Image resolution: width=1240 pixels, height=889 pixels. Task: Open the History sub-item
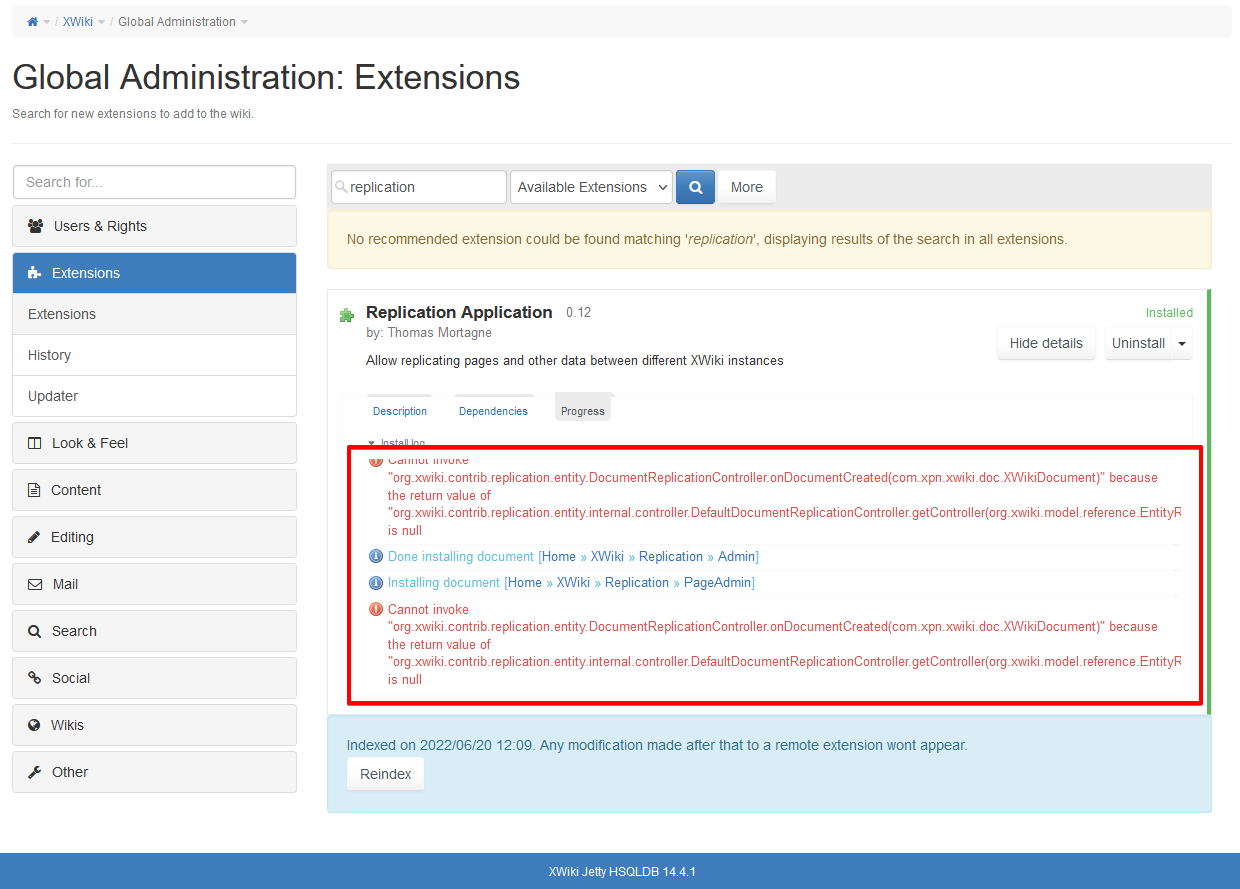(x=155, y=355)
